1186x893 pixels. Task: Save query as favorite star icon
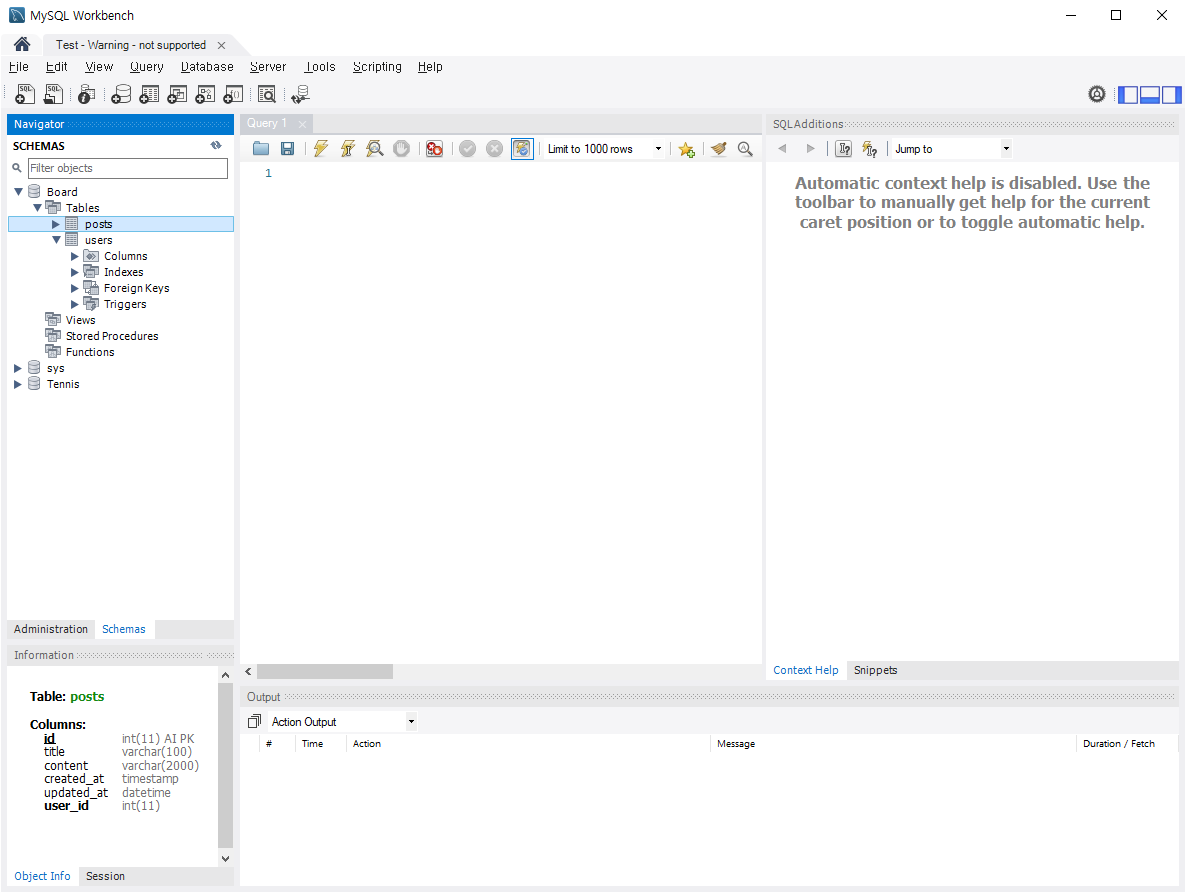(x=686, y=149)
